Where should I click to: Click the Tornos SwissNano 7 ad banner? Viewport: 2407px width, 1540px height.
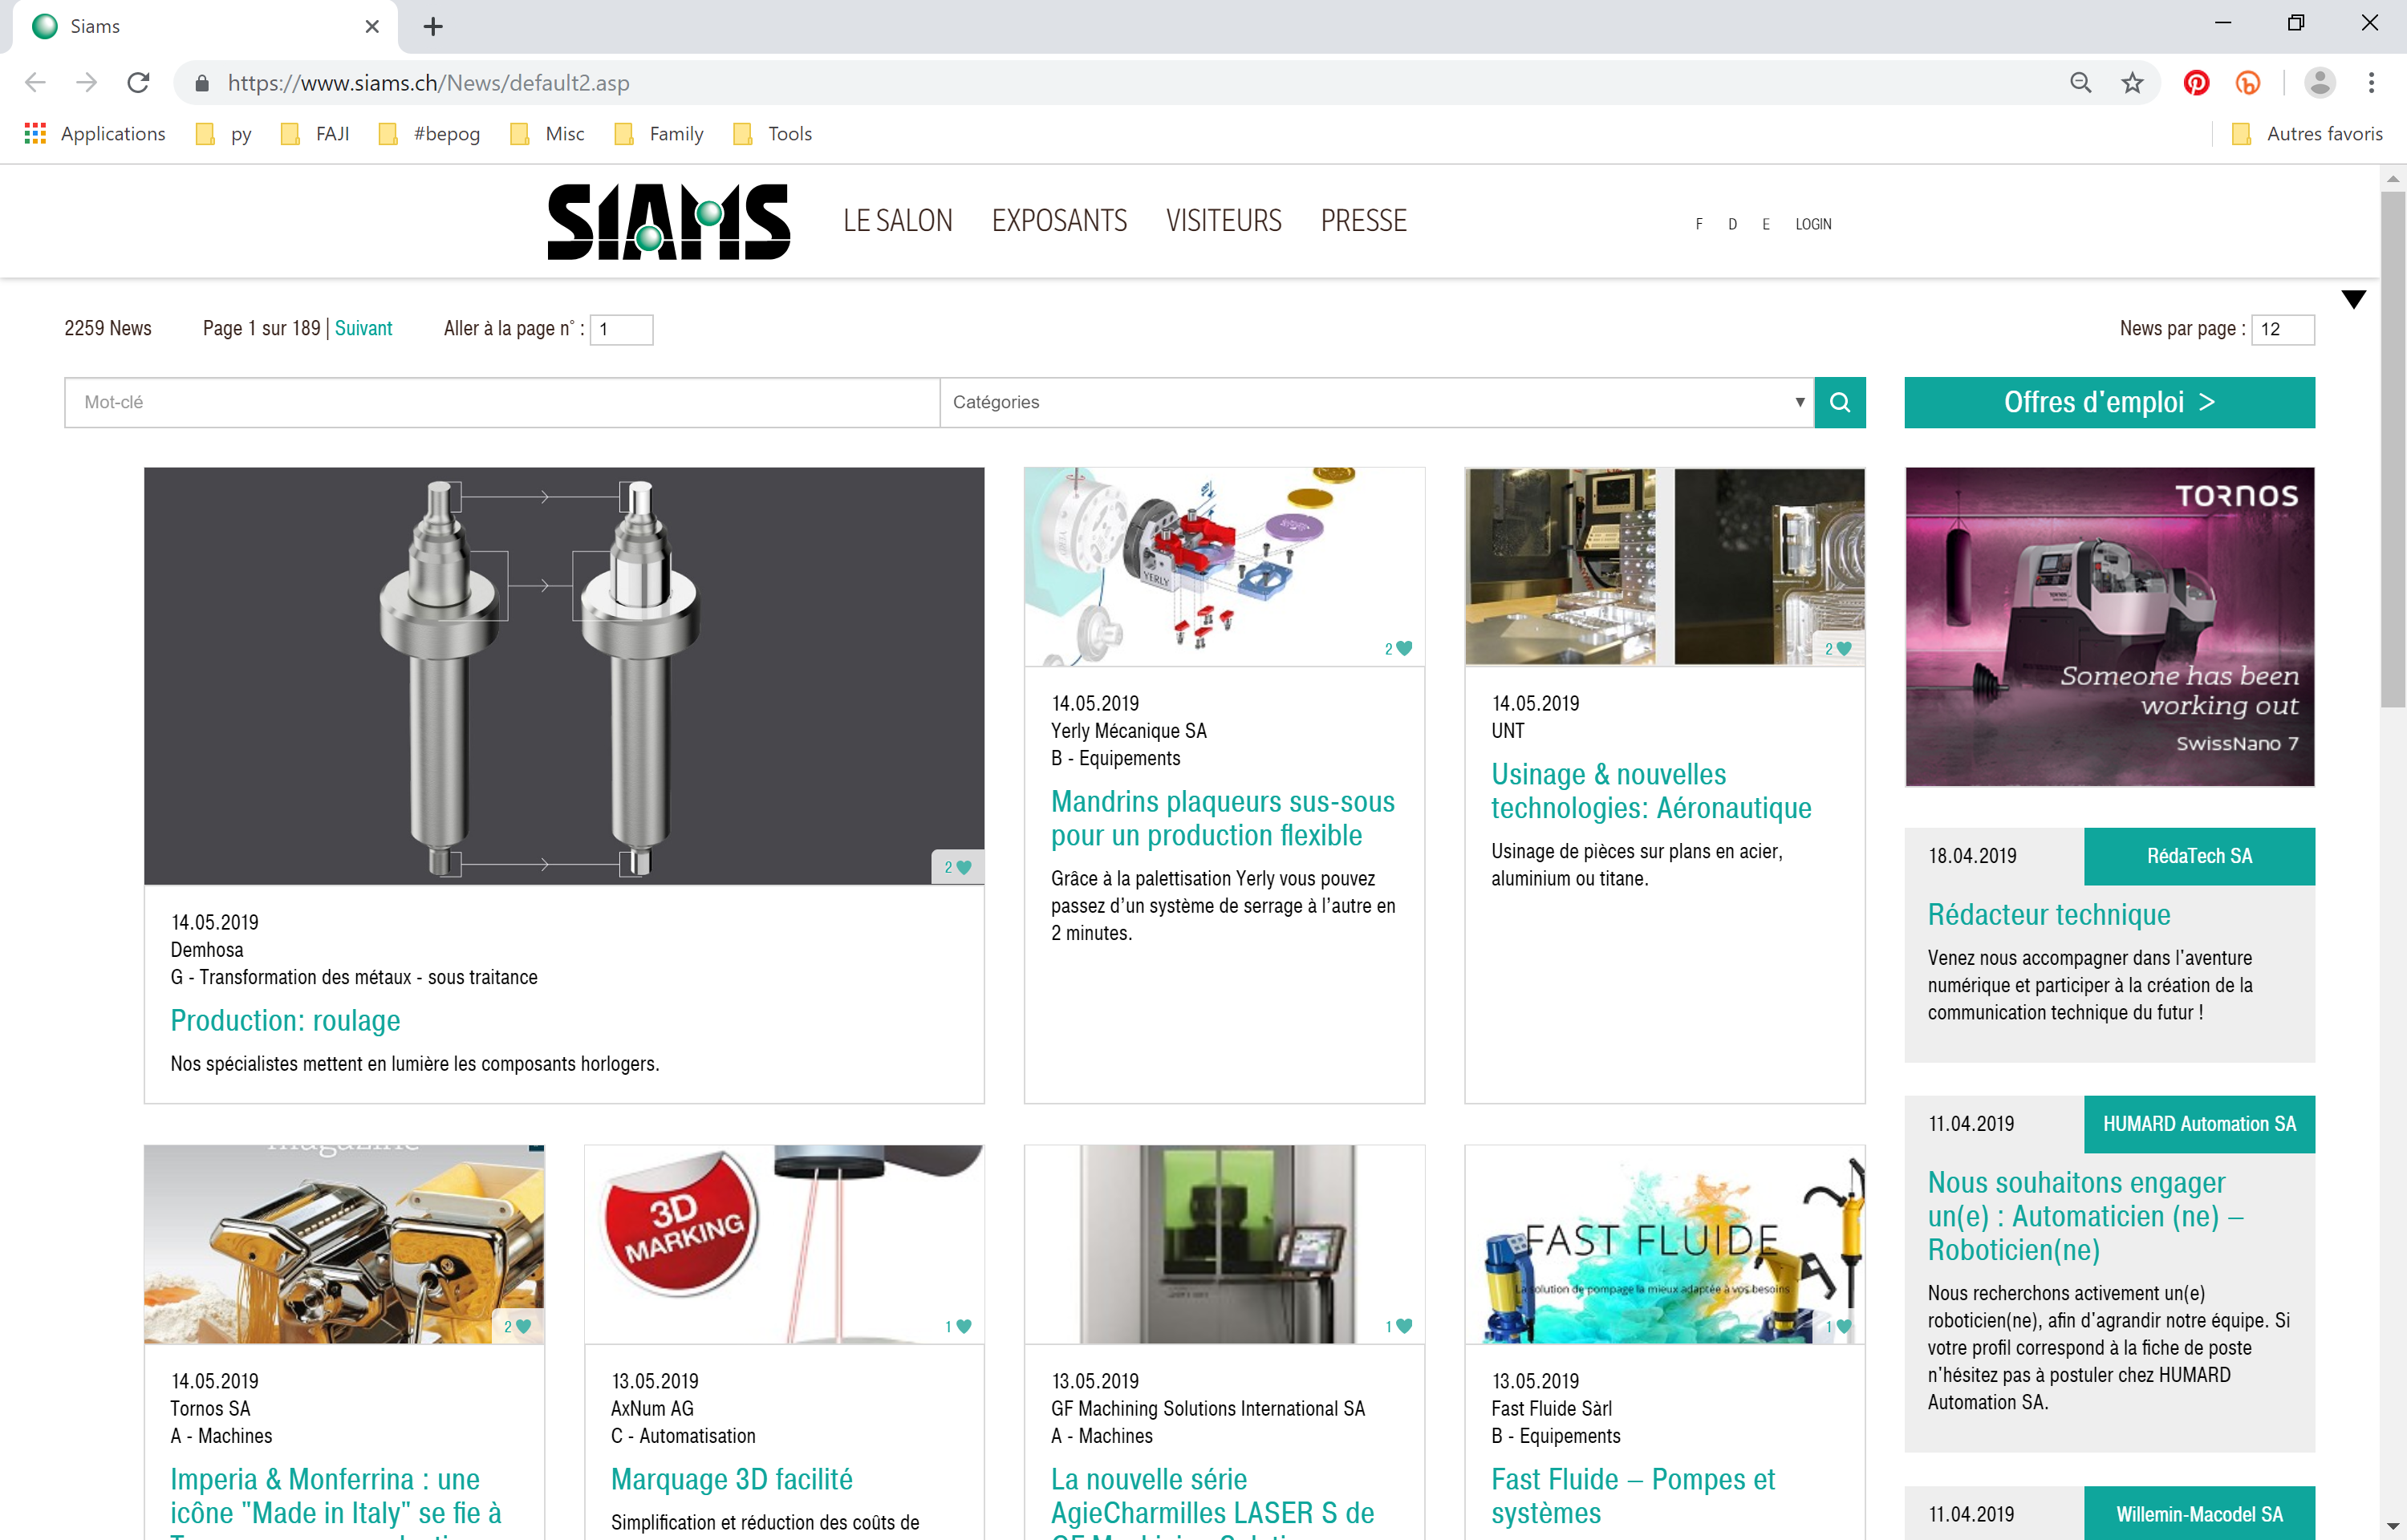(x=2109, y=627)
